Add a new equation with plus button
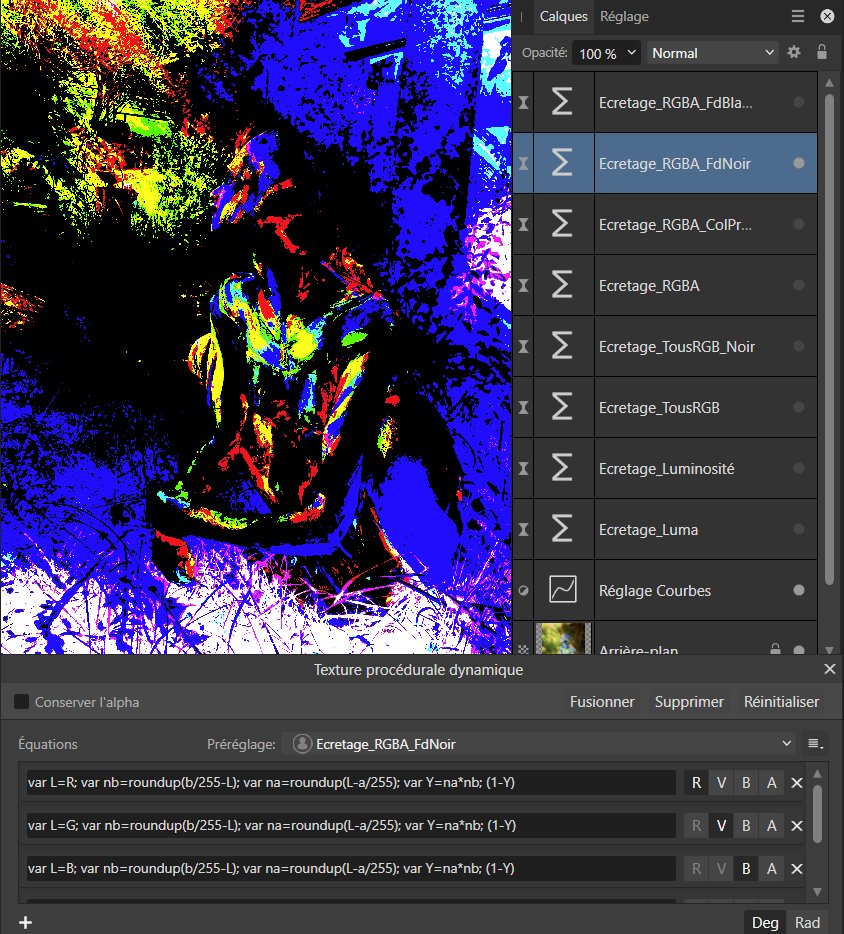This screenshot has width=844, height=934. tap(26, 923)
